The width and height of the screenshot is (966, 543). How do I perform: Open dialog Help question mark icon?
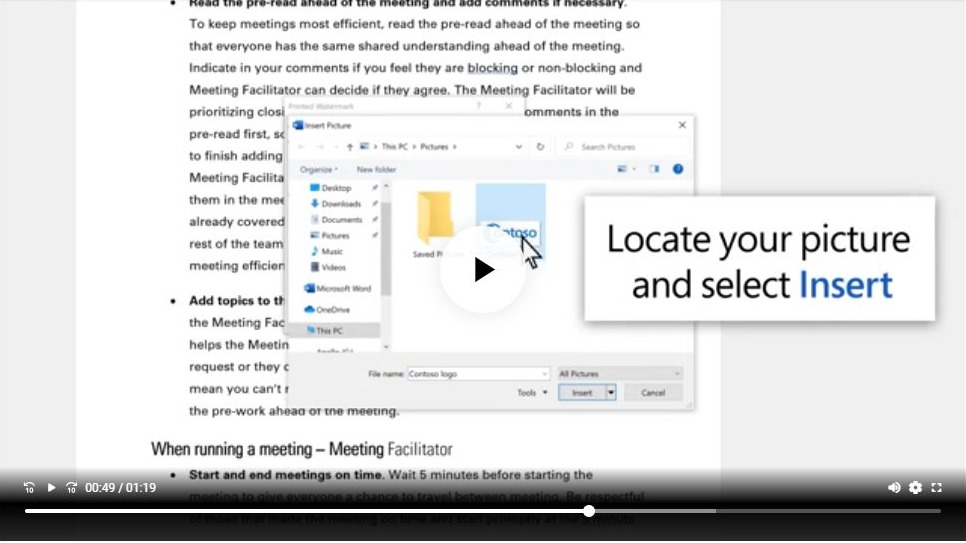pyautogui.click(x=678, y=169)
